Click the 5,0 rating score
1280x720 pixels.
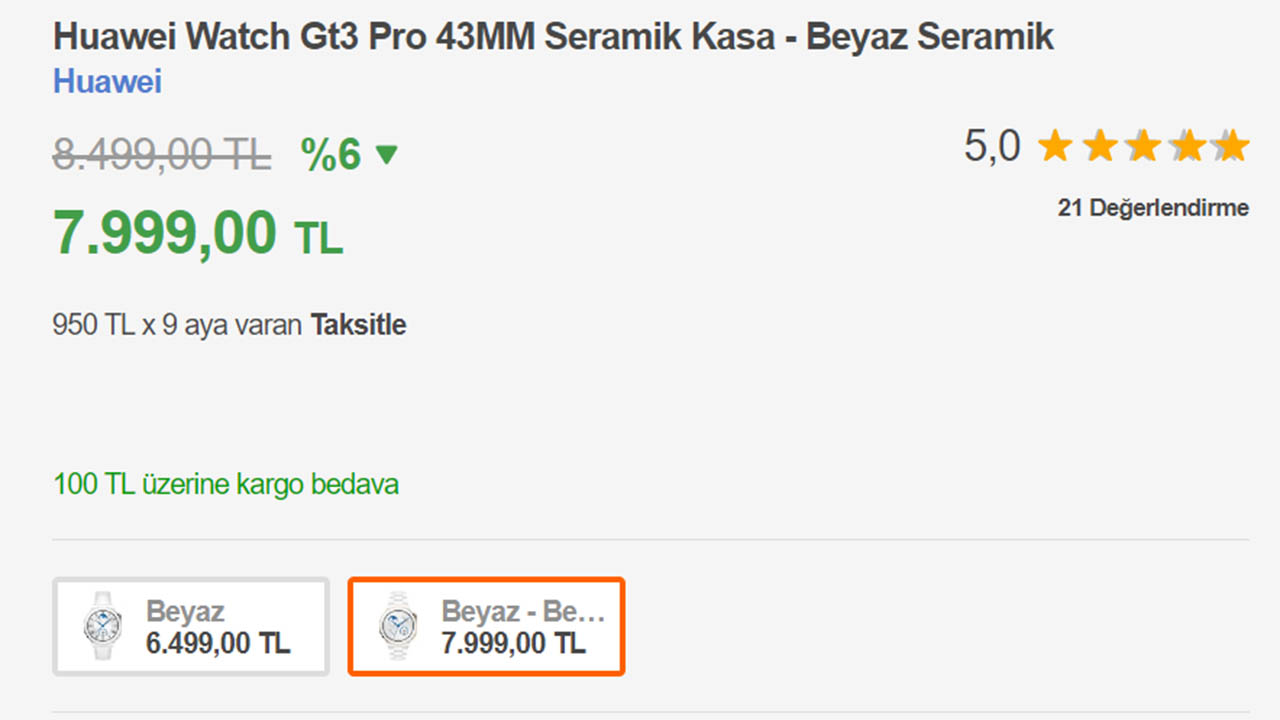coord(992,147)
